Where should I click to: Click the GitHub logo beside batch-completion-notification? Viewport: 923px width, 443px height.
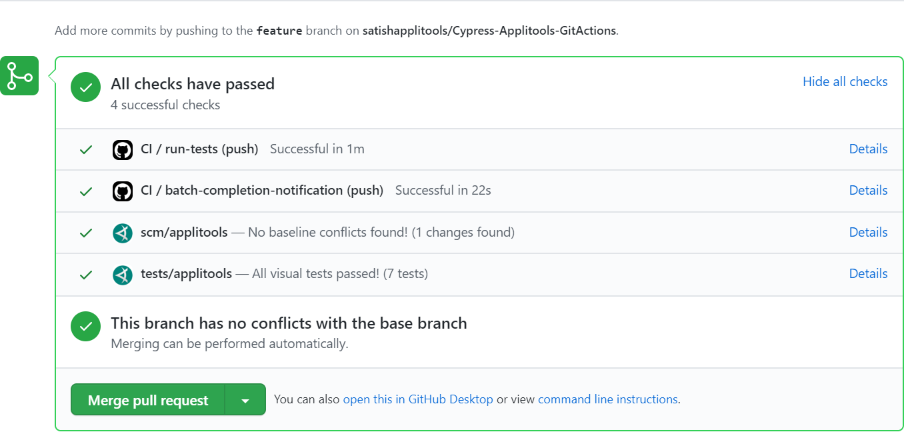[x=122, y=191]
